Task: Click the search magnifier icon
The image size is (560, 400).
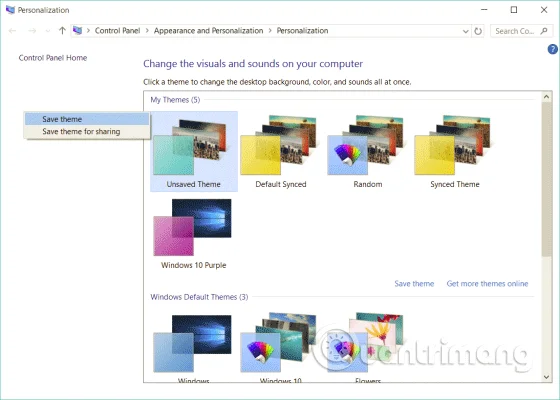Action: click(544, 31)
